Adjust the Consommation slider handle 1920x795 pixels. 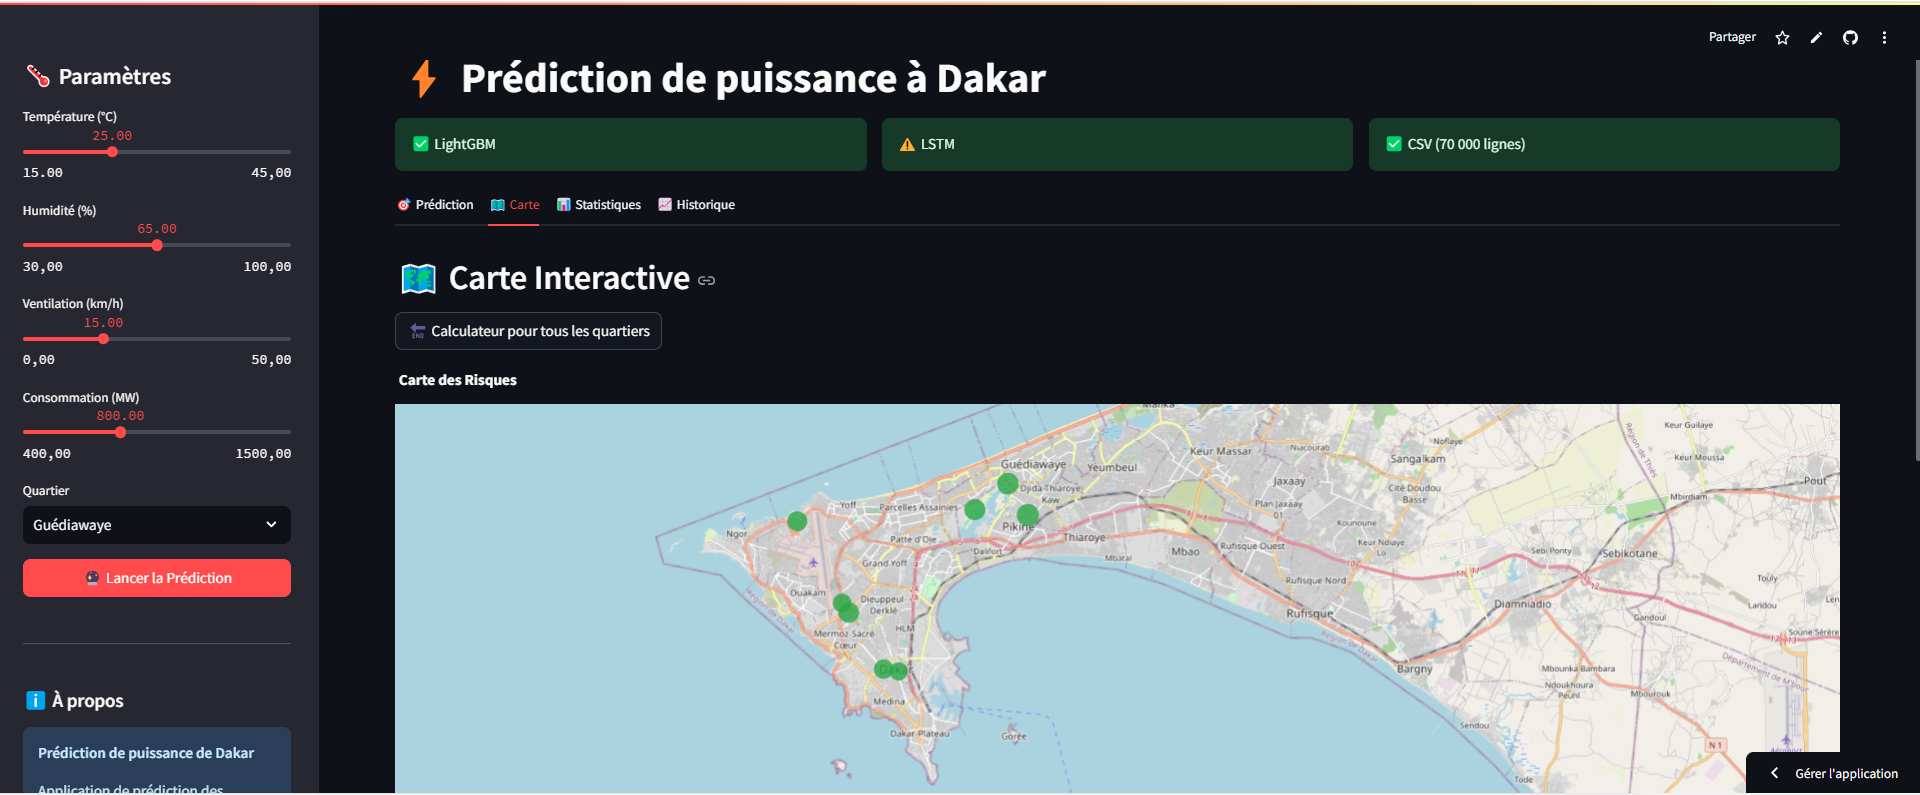tap(120, 433)
